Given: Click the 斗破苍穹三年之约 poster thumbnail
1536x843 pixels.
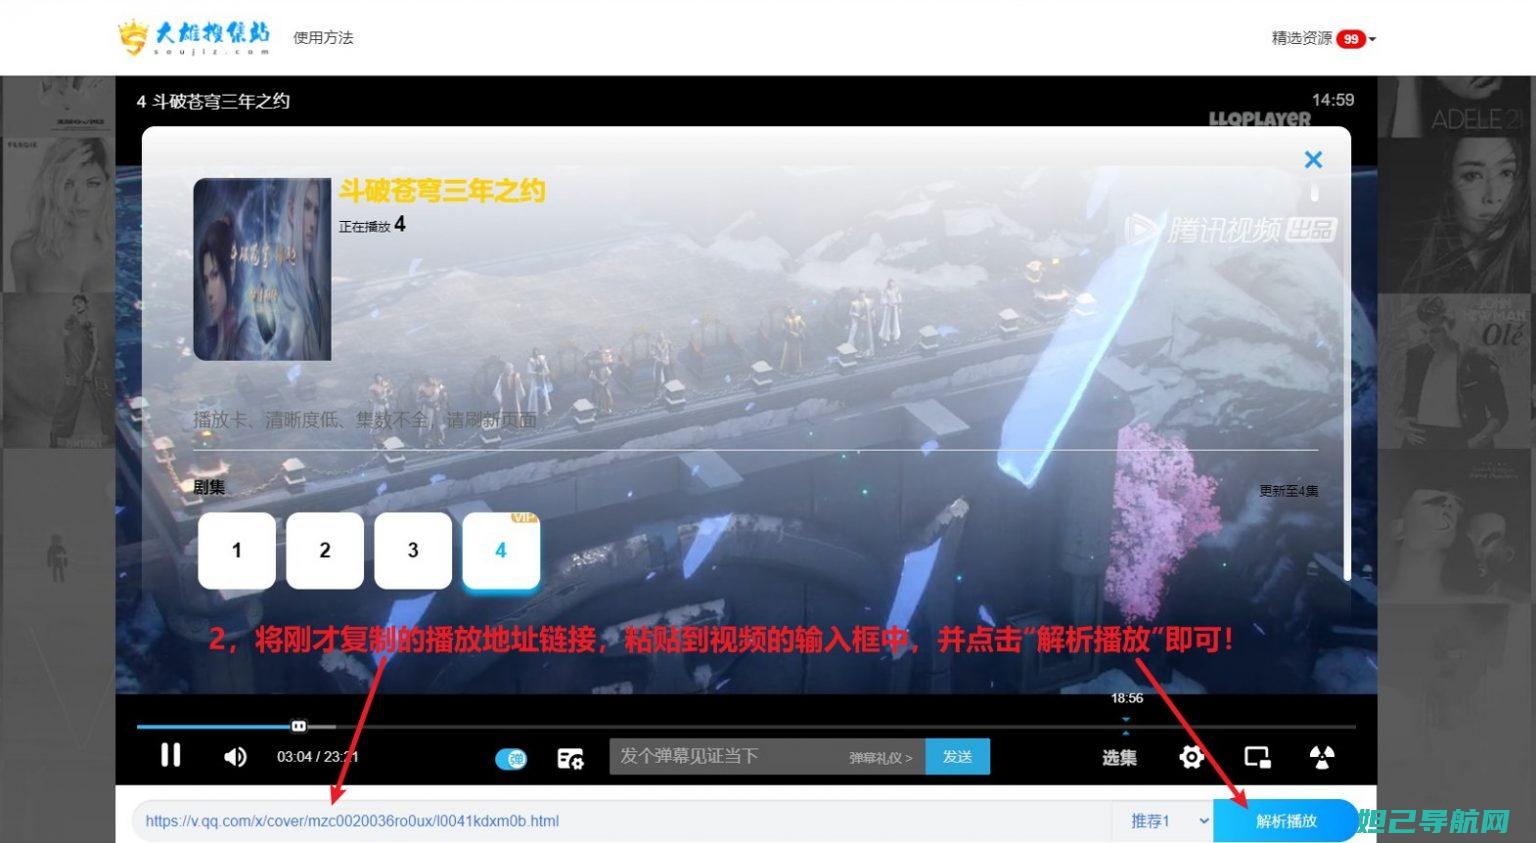Looking at the screenshot, I should 262,269.
